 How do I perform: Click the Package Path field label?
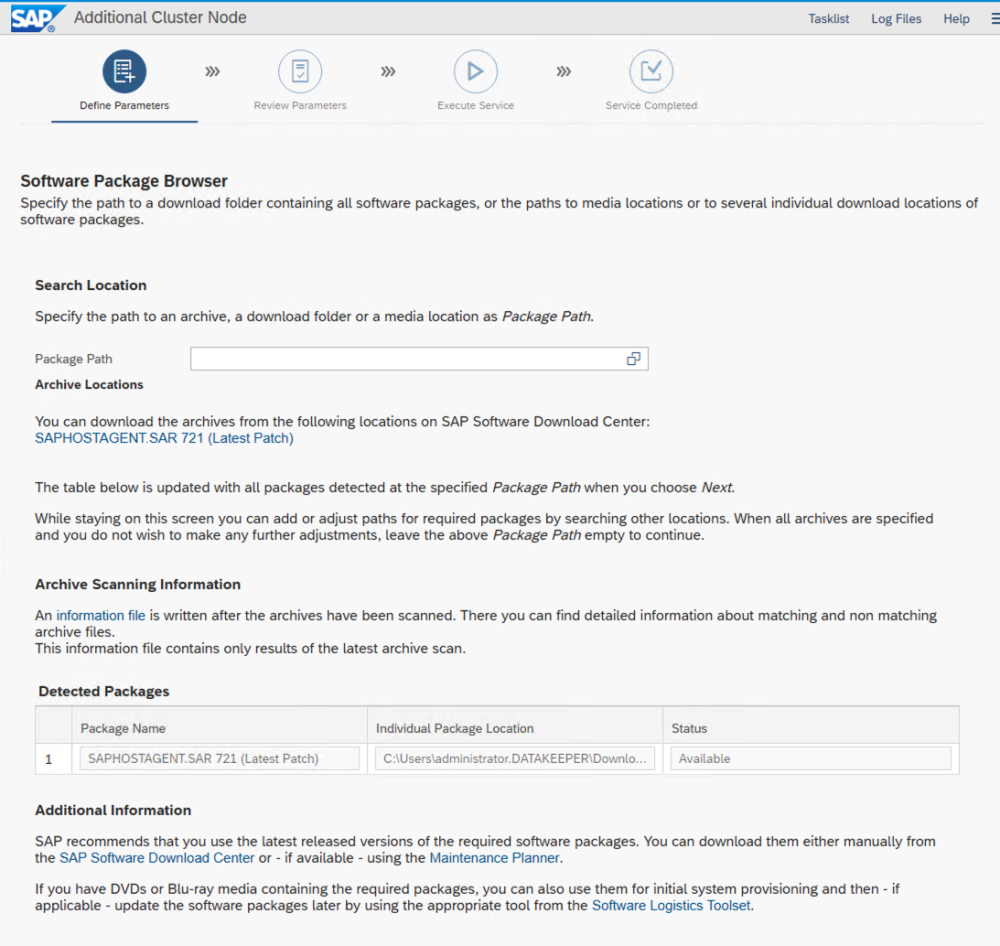(73, 359)
